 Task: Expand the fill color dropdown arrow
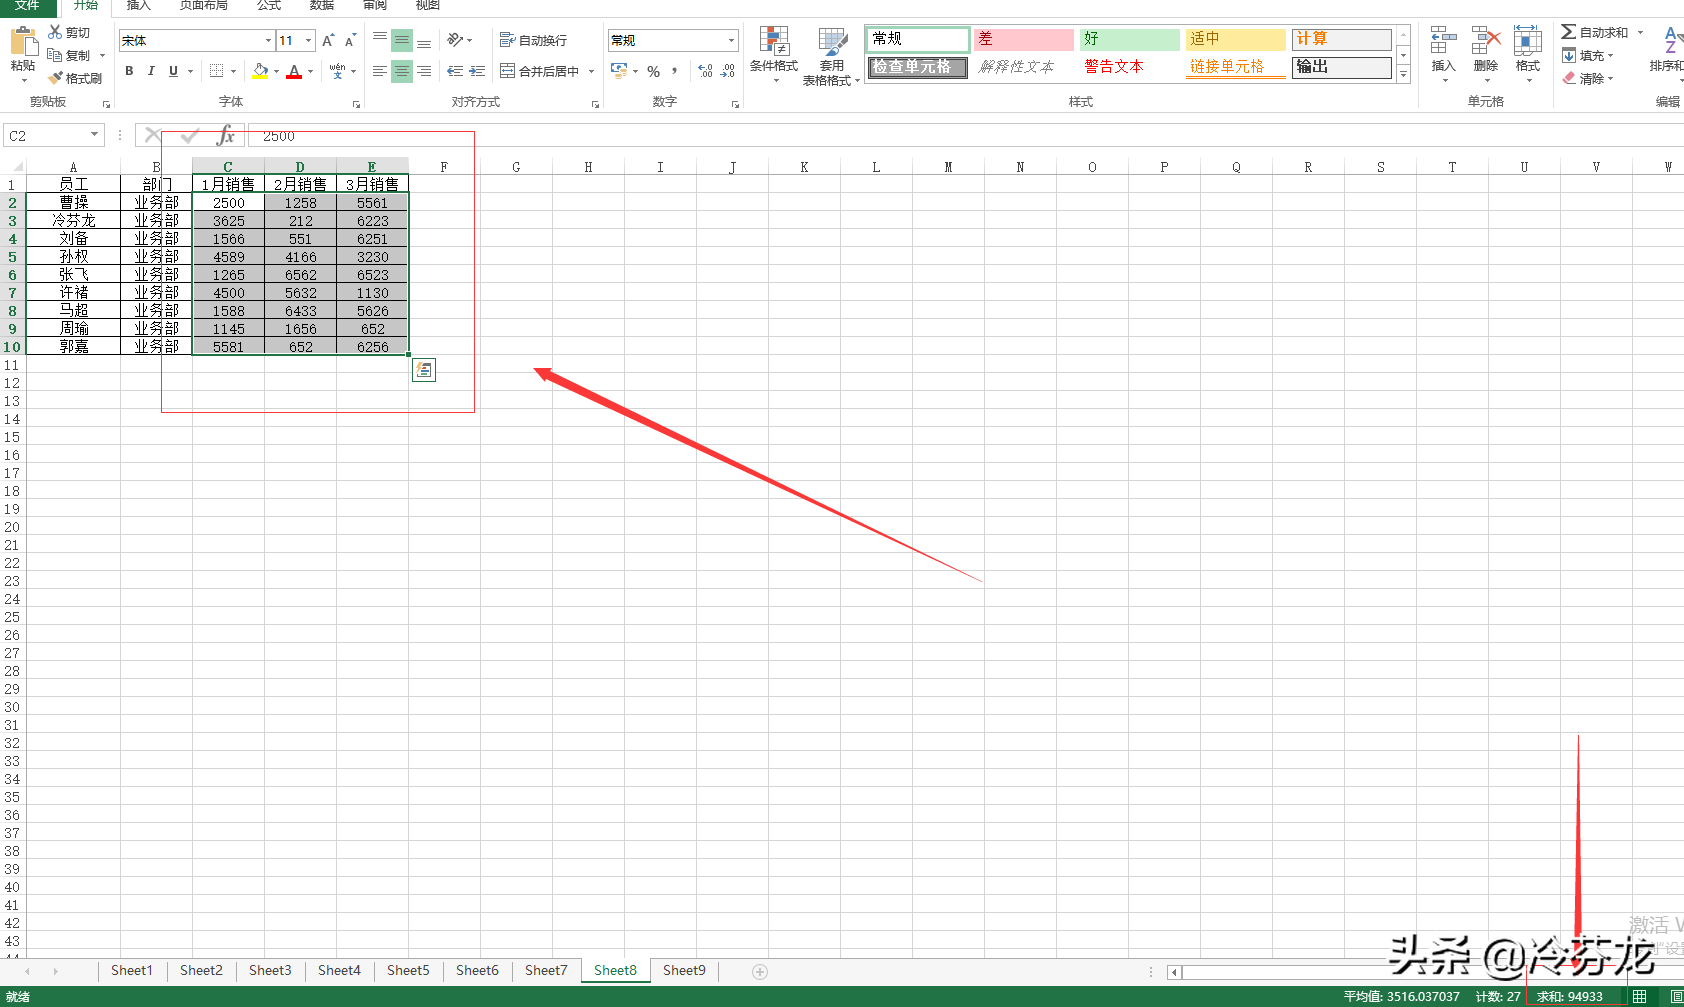point(276,71)
